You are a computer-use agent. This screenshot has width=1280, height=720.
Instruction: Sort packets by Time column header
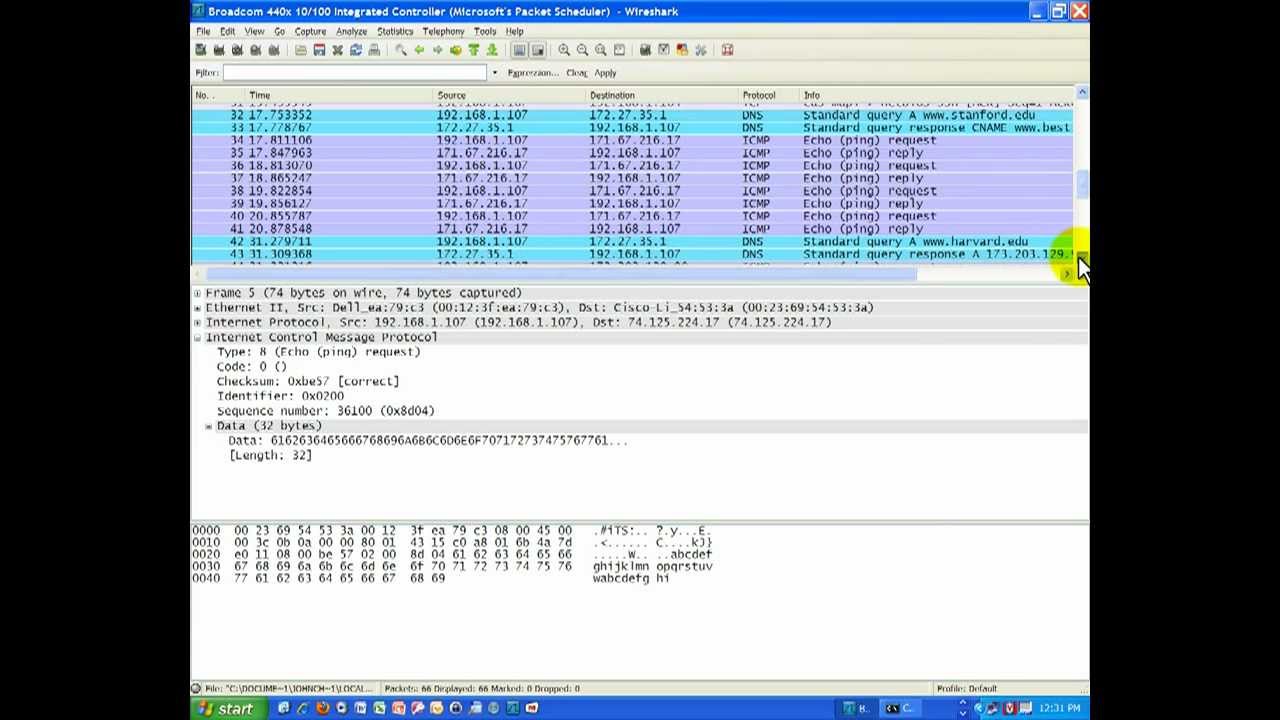(x=339, y=95)
